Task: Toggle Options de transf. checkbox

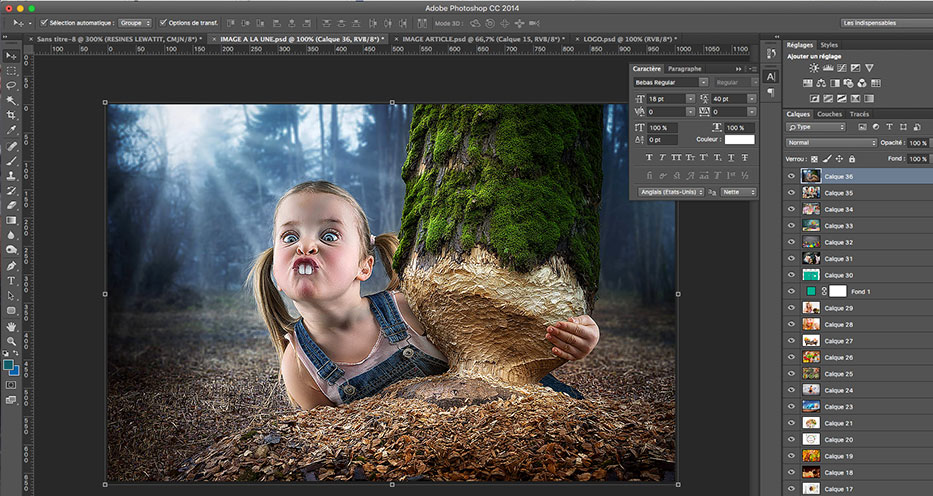Action: pos(163,23)
